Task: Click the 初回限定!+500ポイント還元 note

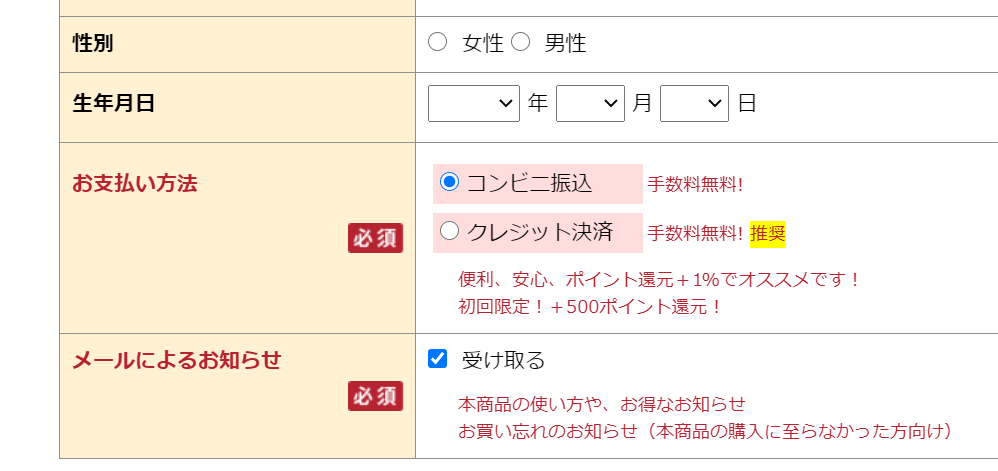Action: point(590,307)
